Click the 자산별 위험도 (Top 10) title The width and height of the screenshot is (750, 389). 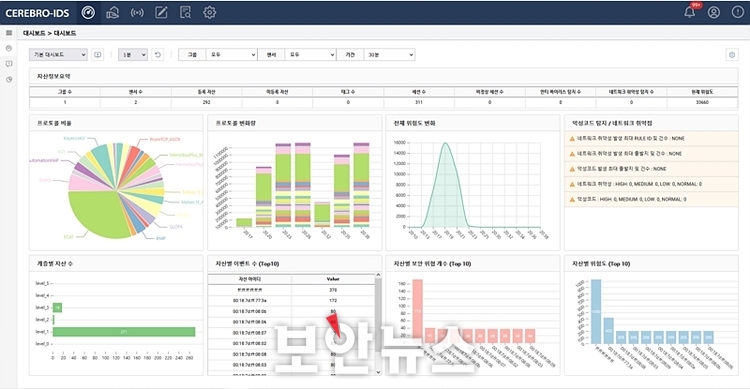(601, 264)
